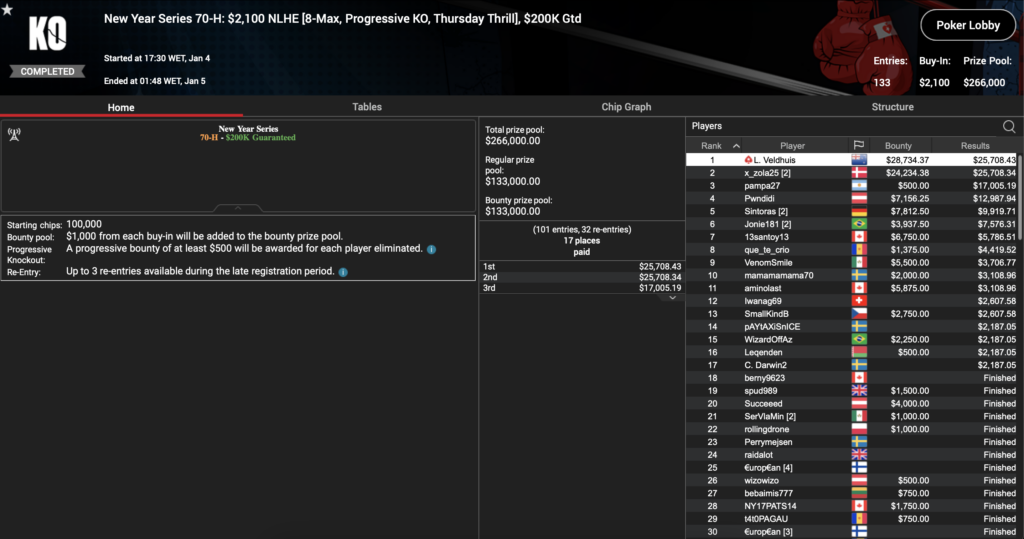Click the red spade icon beside L. Veldhuis

pos(749,160)
